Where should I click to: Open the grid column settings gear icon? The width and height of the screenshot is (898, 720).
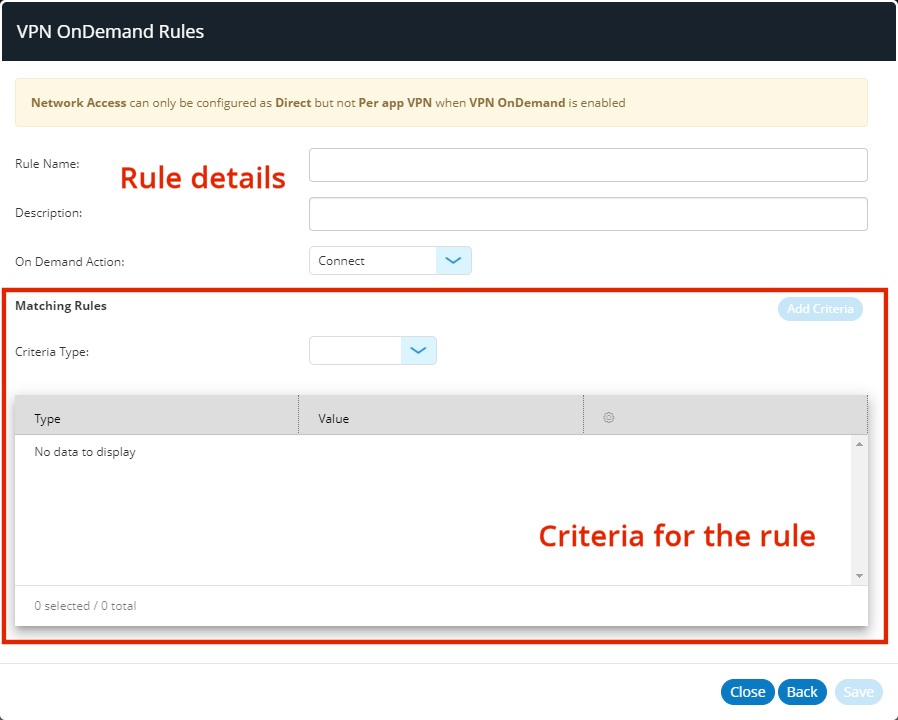(608, 418)
